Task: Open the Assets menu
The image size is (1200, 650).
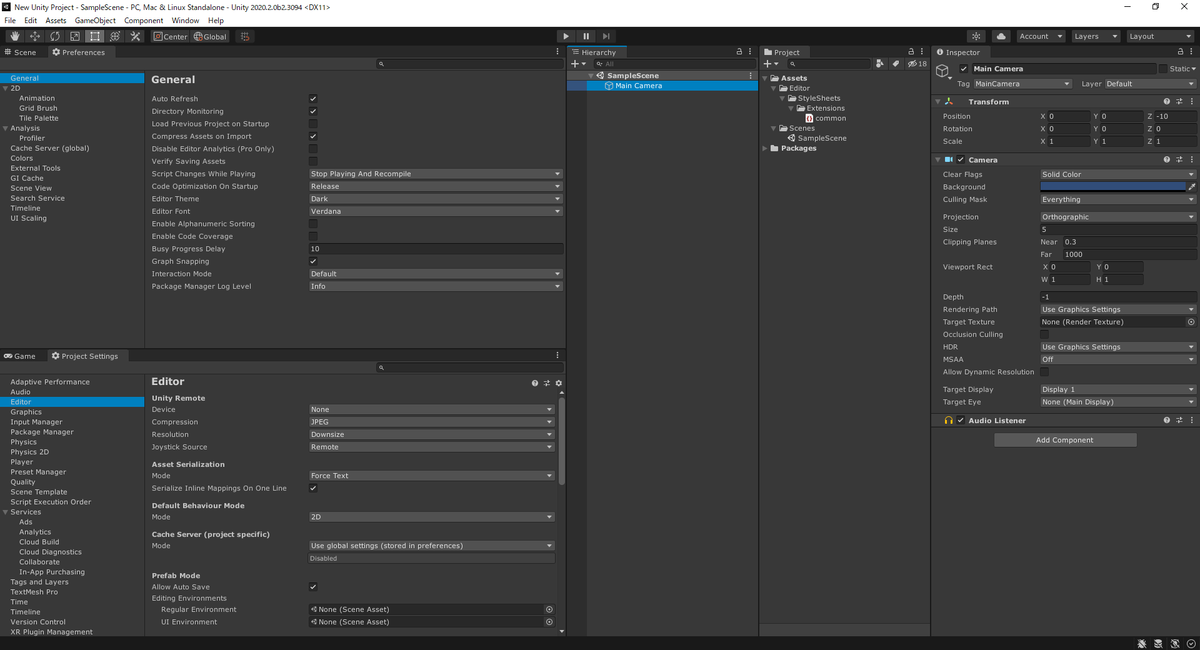Action: (x=56, y=20)
